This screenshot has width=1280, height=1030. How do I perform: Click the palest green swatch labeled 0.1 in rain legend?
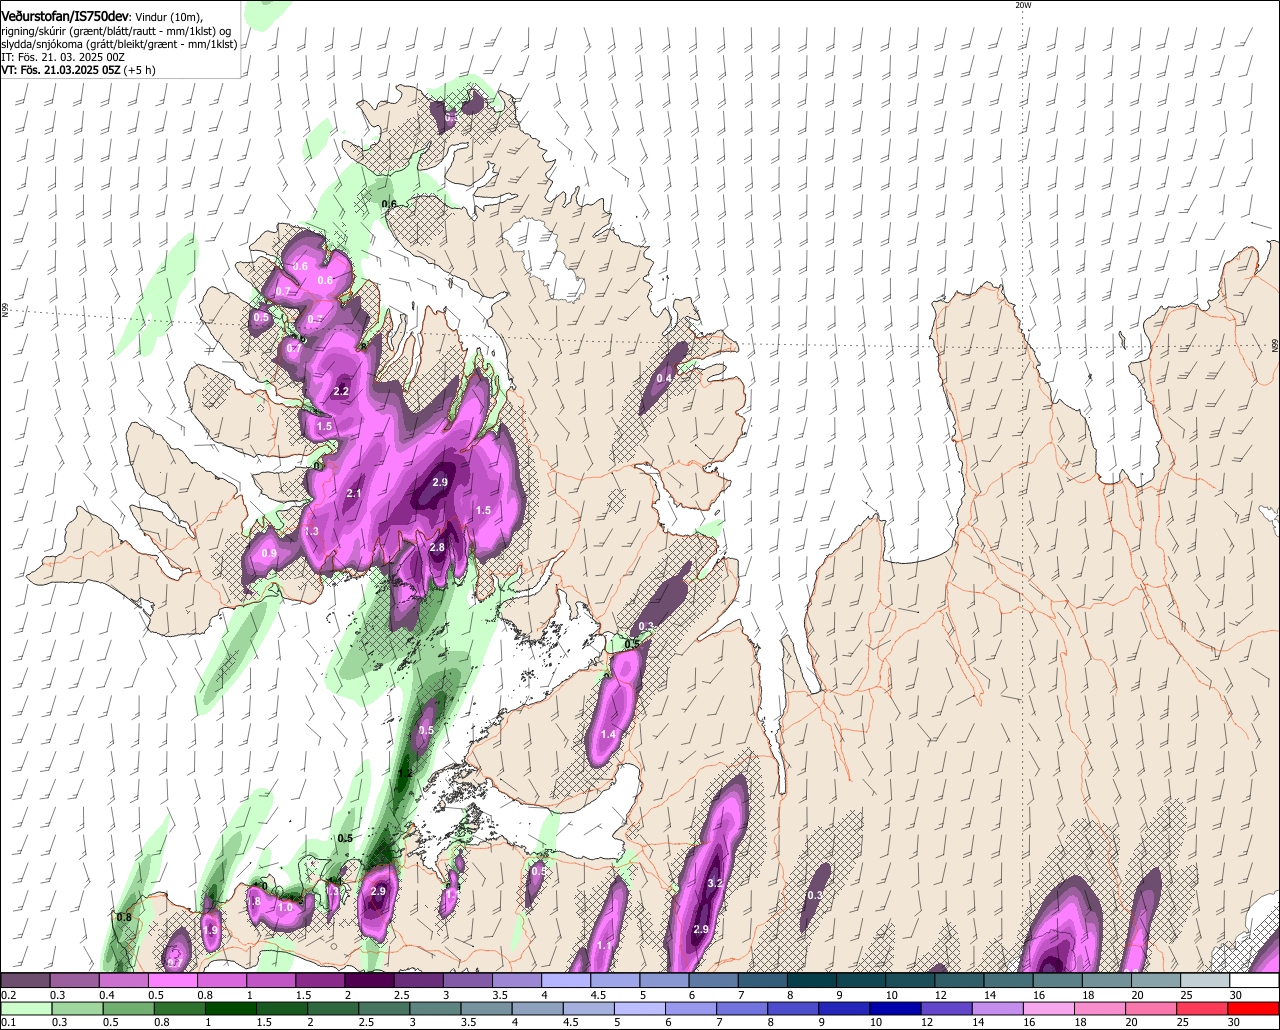pyautogui.click(x=26, y=1009)
